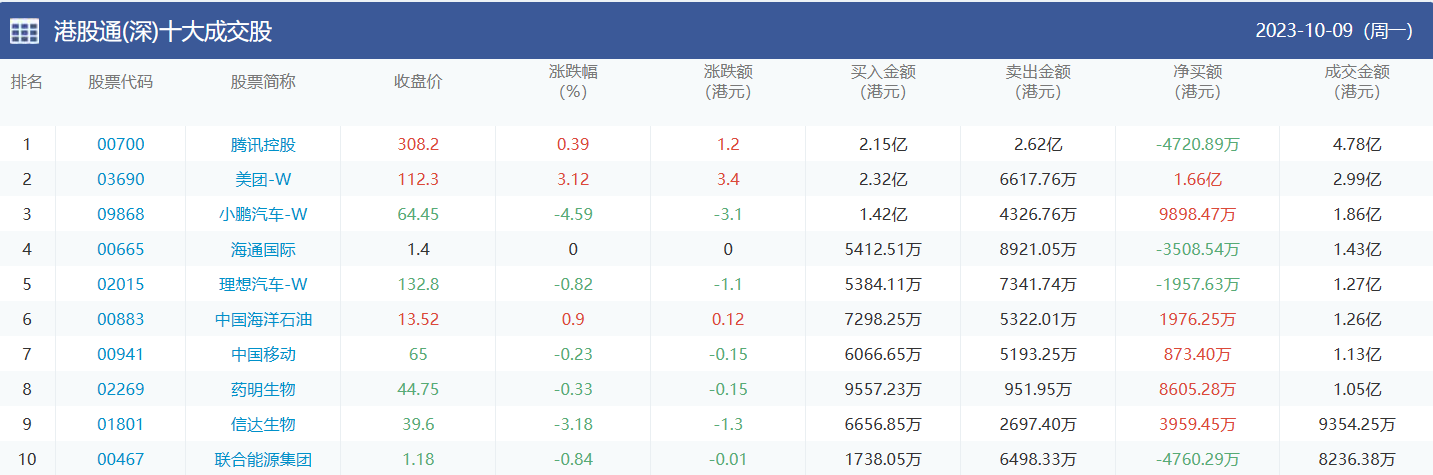Select the 小鹏汽车-W stock link
1433x475 pixels.
pyautogui.click(x=263, y=214)
